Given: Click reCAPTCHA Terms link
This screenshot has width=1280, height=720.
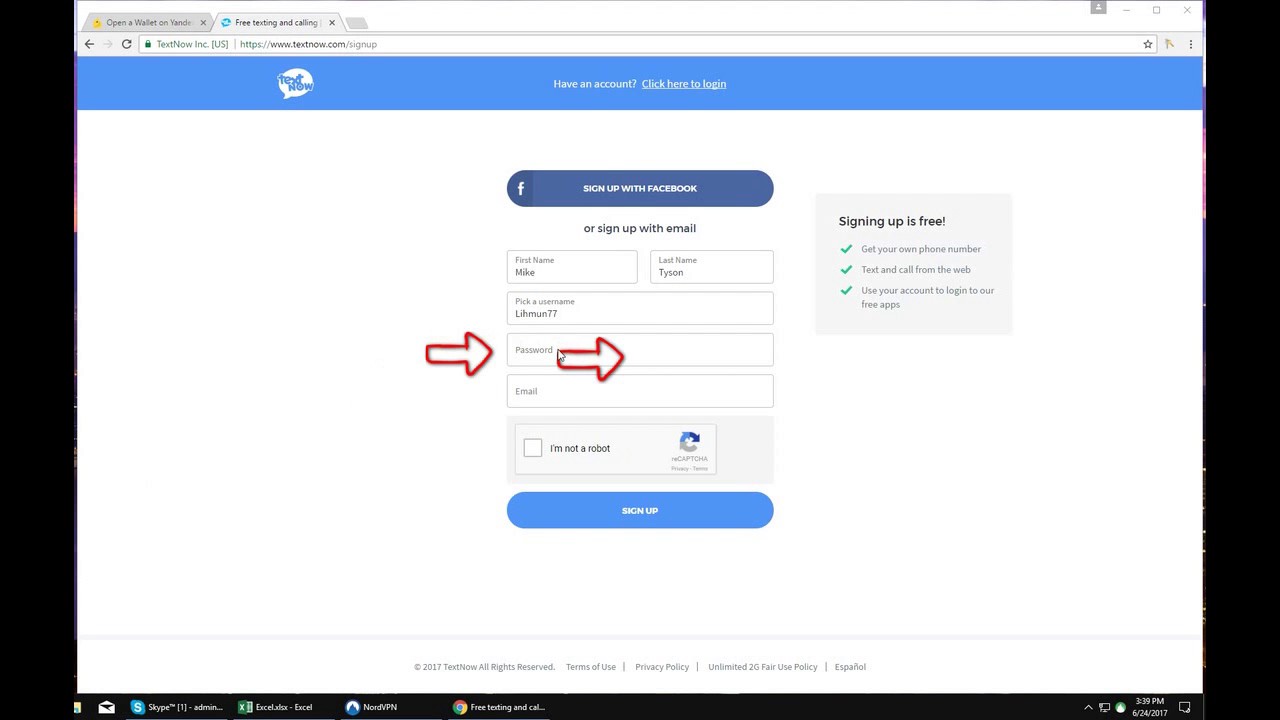Looking at the screenshot, I should (700, 469).
